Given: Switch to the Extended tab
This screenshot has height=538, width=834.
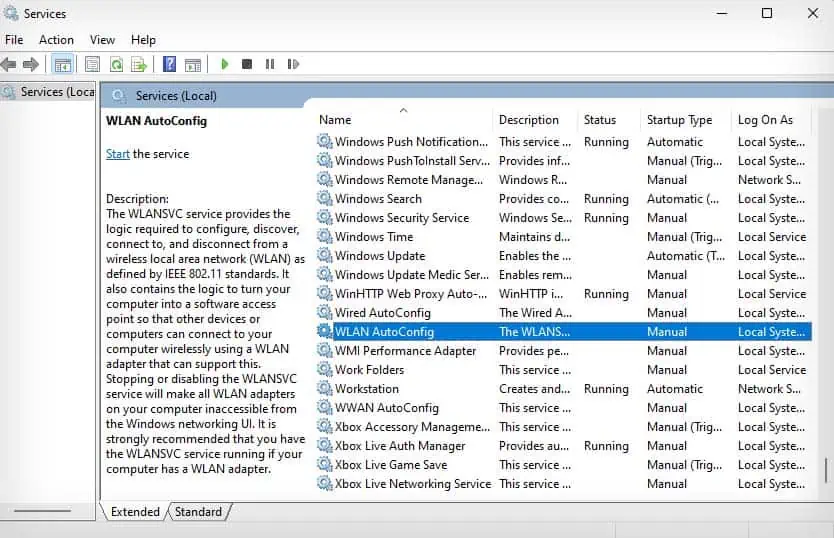Looking at the screenshot, I should point(135,511).
